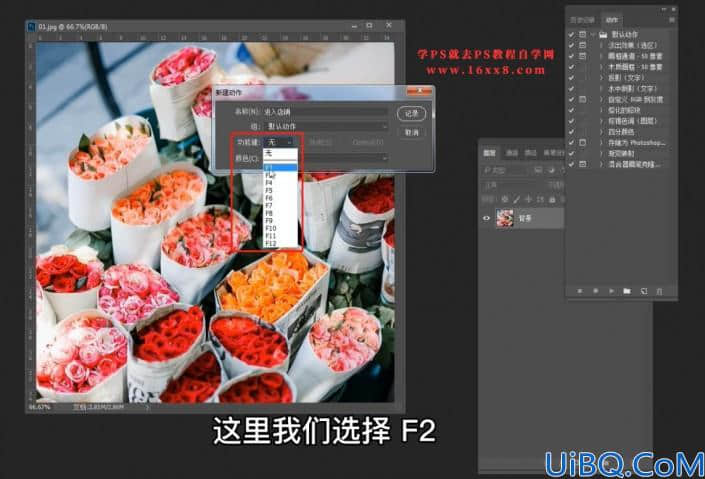This screenshot has width=705, height=479.
Task: Open the layer kind filter dropdown
Action: tap(504, 170)
